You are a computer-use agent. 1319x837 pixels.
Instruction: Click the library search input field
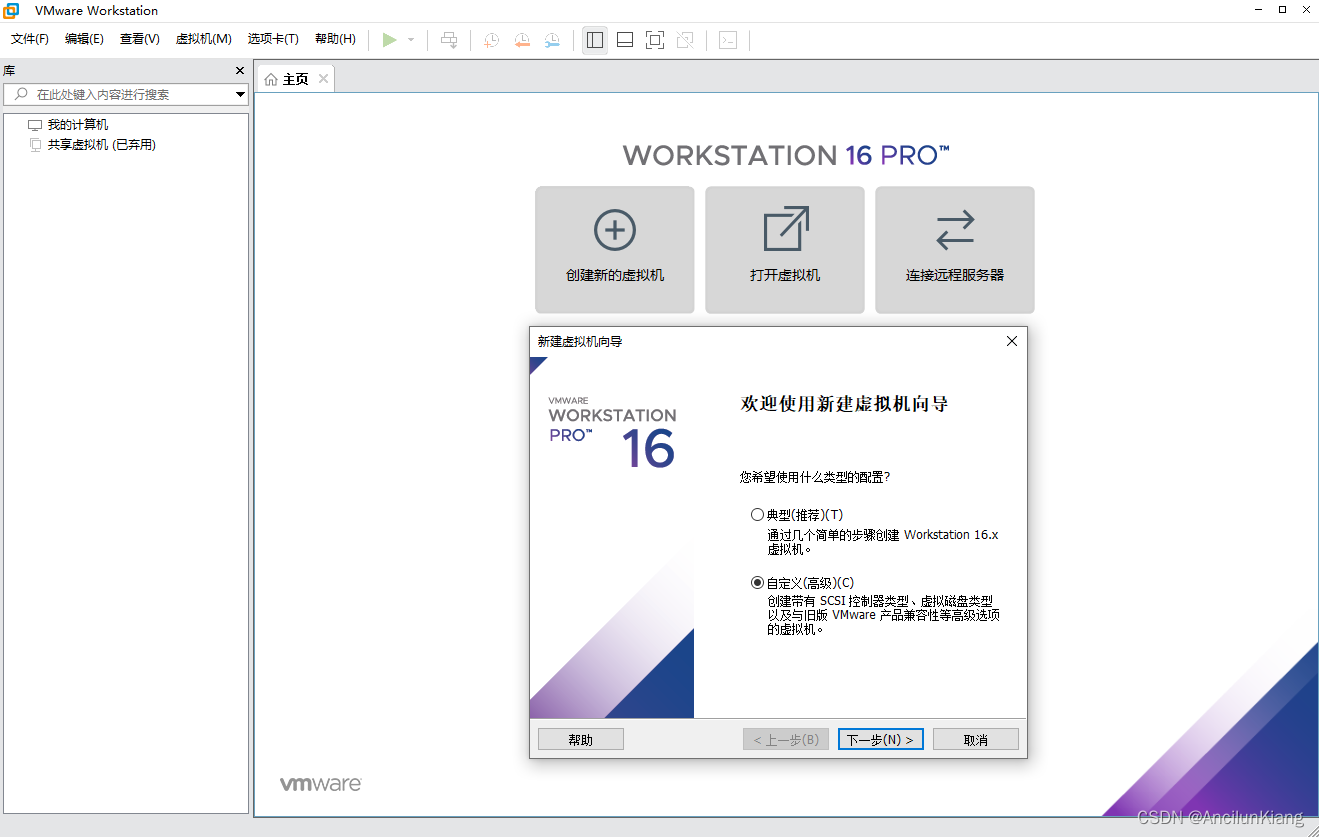(126, 94)
